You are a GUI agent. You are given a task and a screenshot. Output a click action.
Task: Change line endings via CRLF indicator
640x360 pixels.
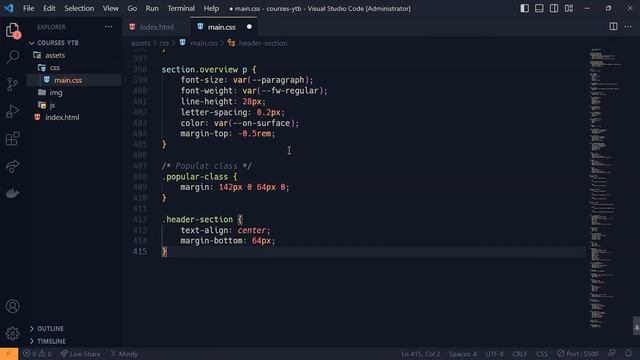[520, 354]
